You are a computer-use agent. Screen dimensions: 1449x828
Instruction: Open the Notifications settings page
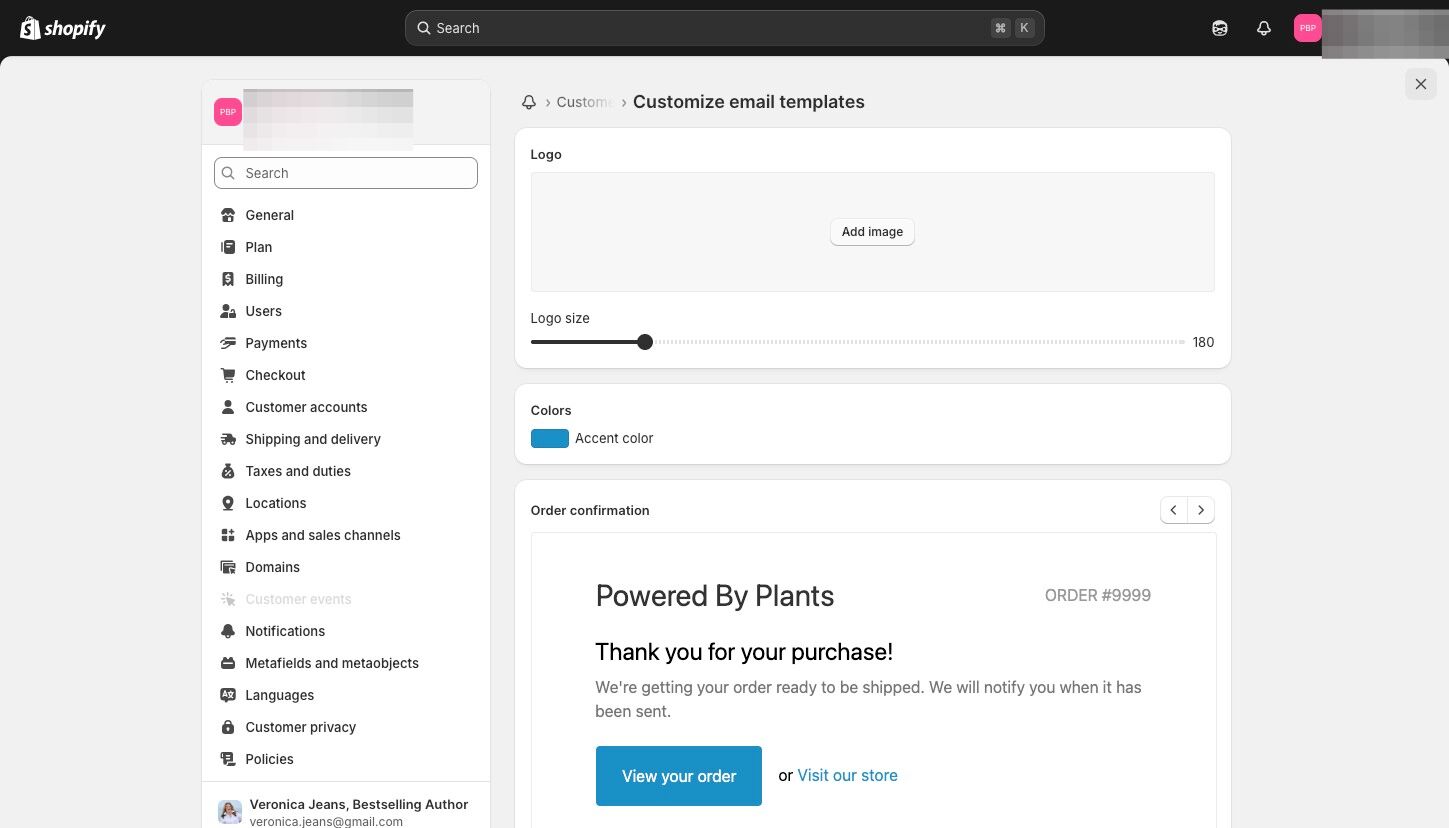(285, 631)
